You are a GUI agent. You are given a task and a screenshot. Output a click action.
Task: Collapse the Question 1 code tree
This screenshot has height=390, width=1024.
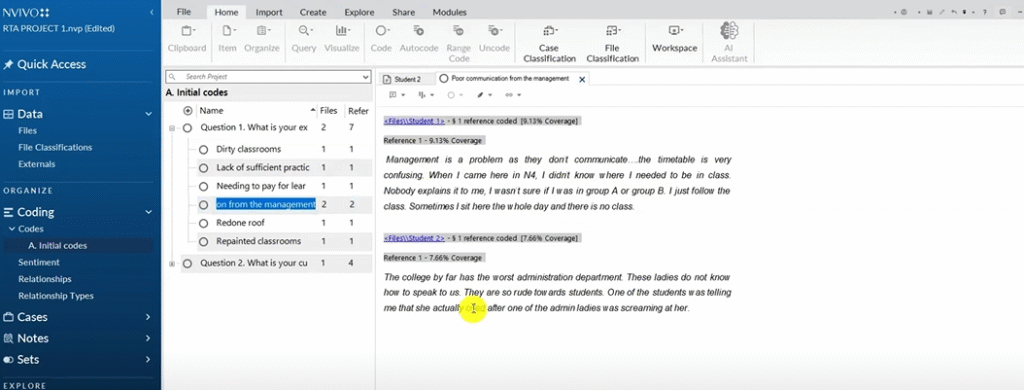(172, 128)
